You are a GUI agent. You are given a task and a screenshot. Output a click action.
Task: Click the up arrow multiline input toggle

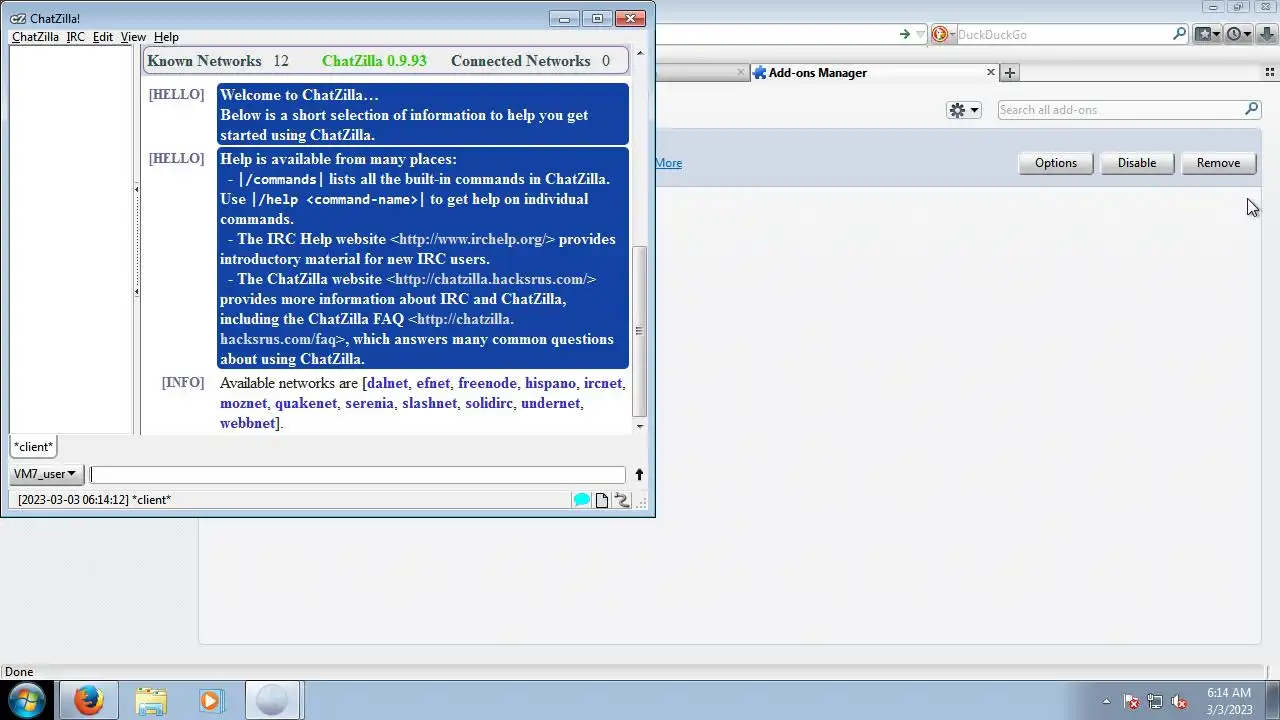coord(639,474)
